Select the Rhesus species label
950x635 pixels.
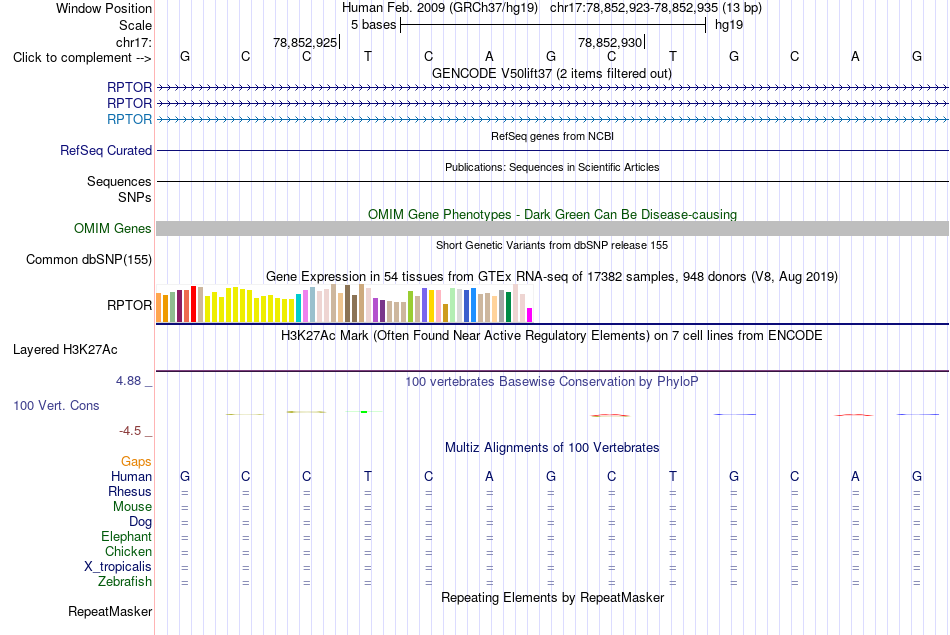(x=130, y=491)
